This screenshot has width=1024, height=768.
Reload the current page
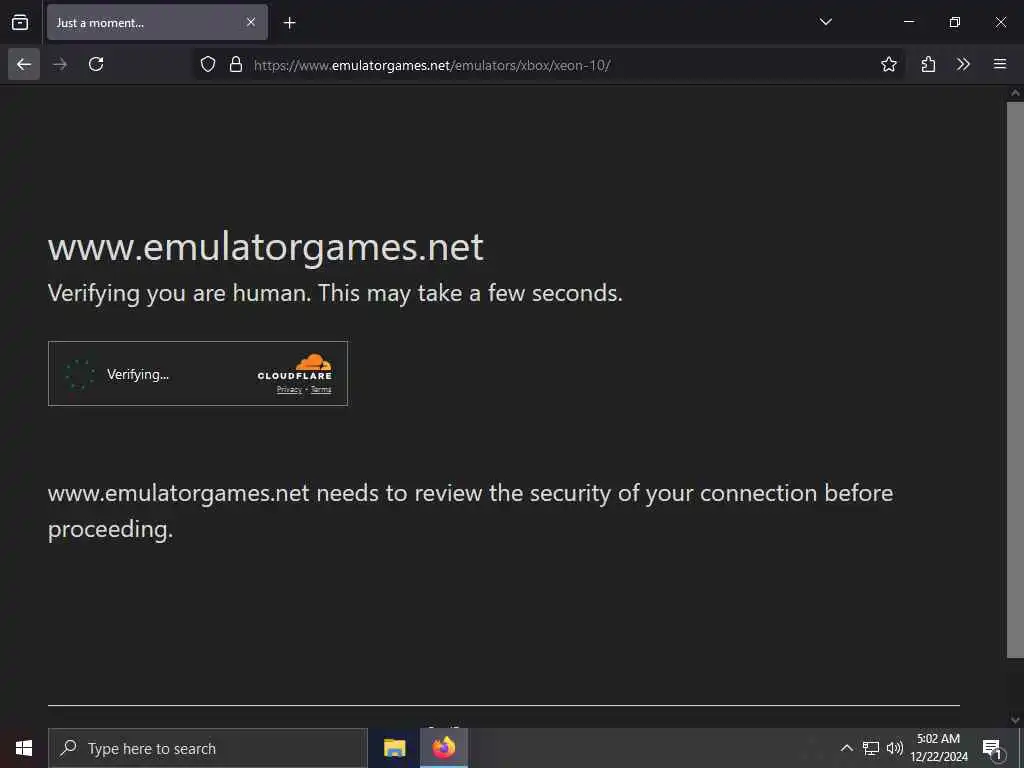(96, 64)
